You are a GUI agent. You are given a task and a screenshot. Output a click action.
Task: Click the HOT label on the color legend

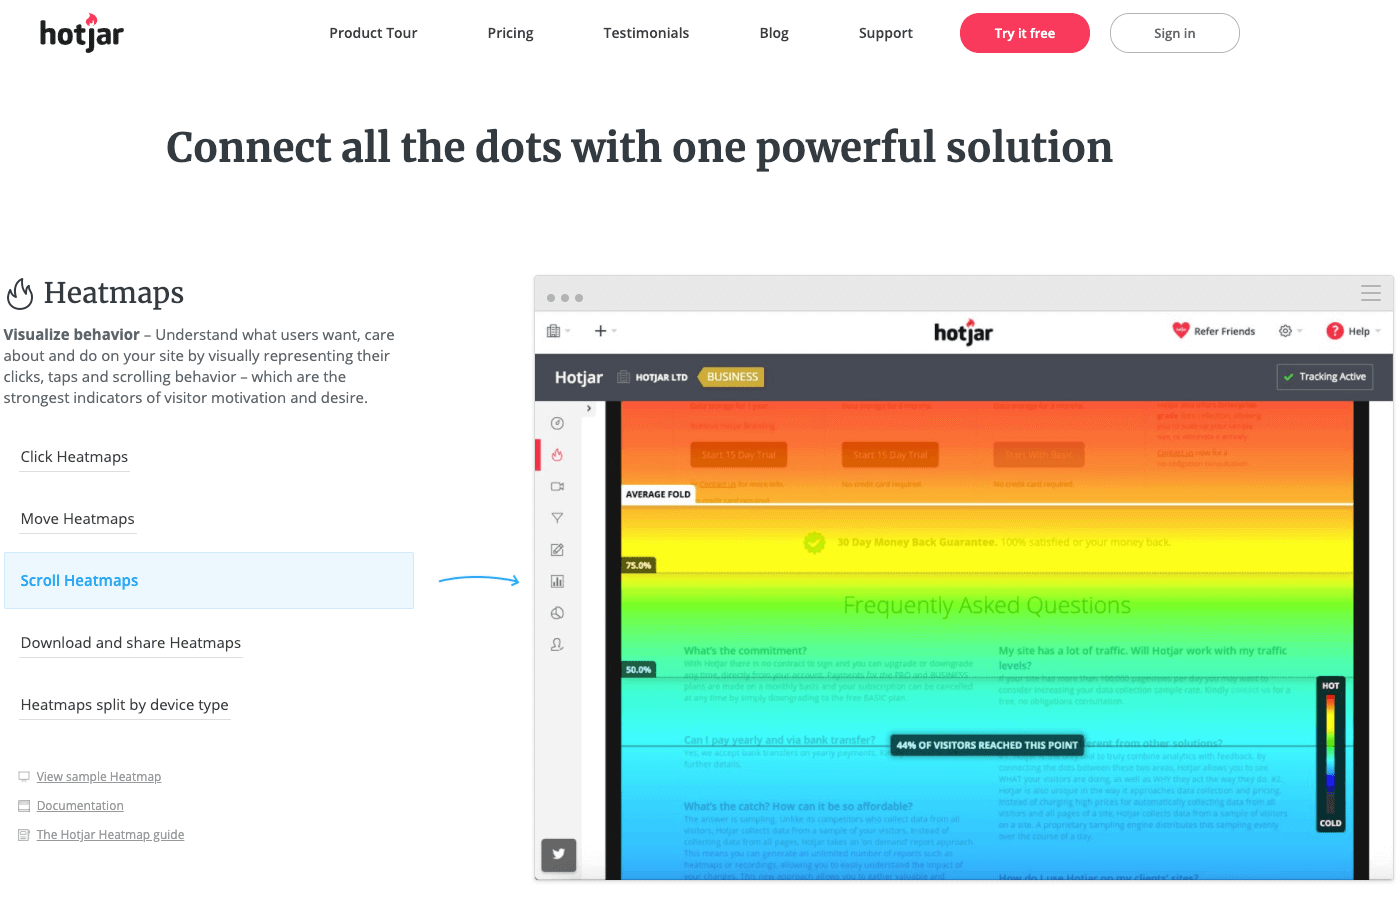coord(1330,686)
